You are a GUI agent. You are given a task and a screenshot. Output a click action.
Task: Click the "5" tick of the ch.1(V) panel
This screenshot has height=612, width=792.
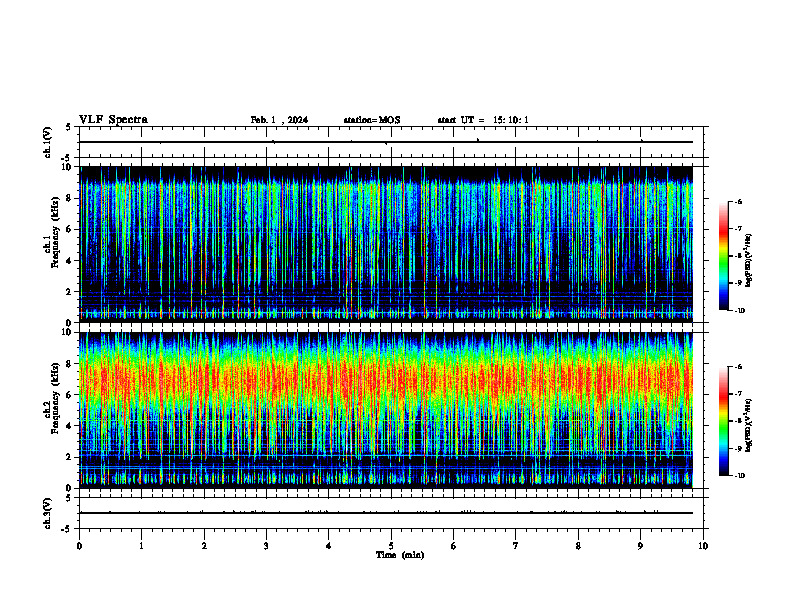[x=69, y=128]
